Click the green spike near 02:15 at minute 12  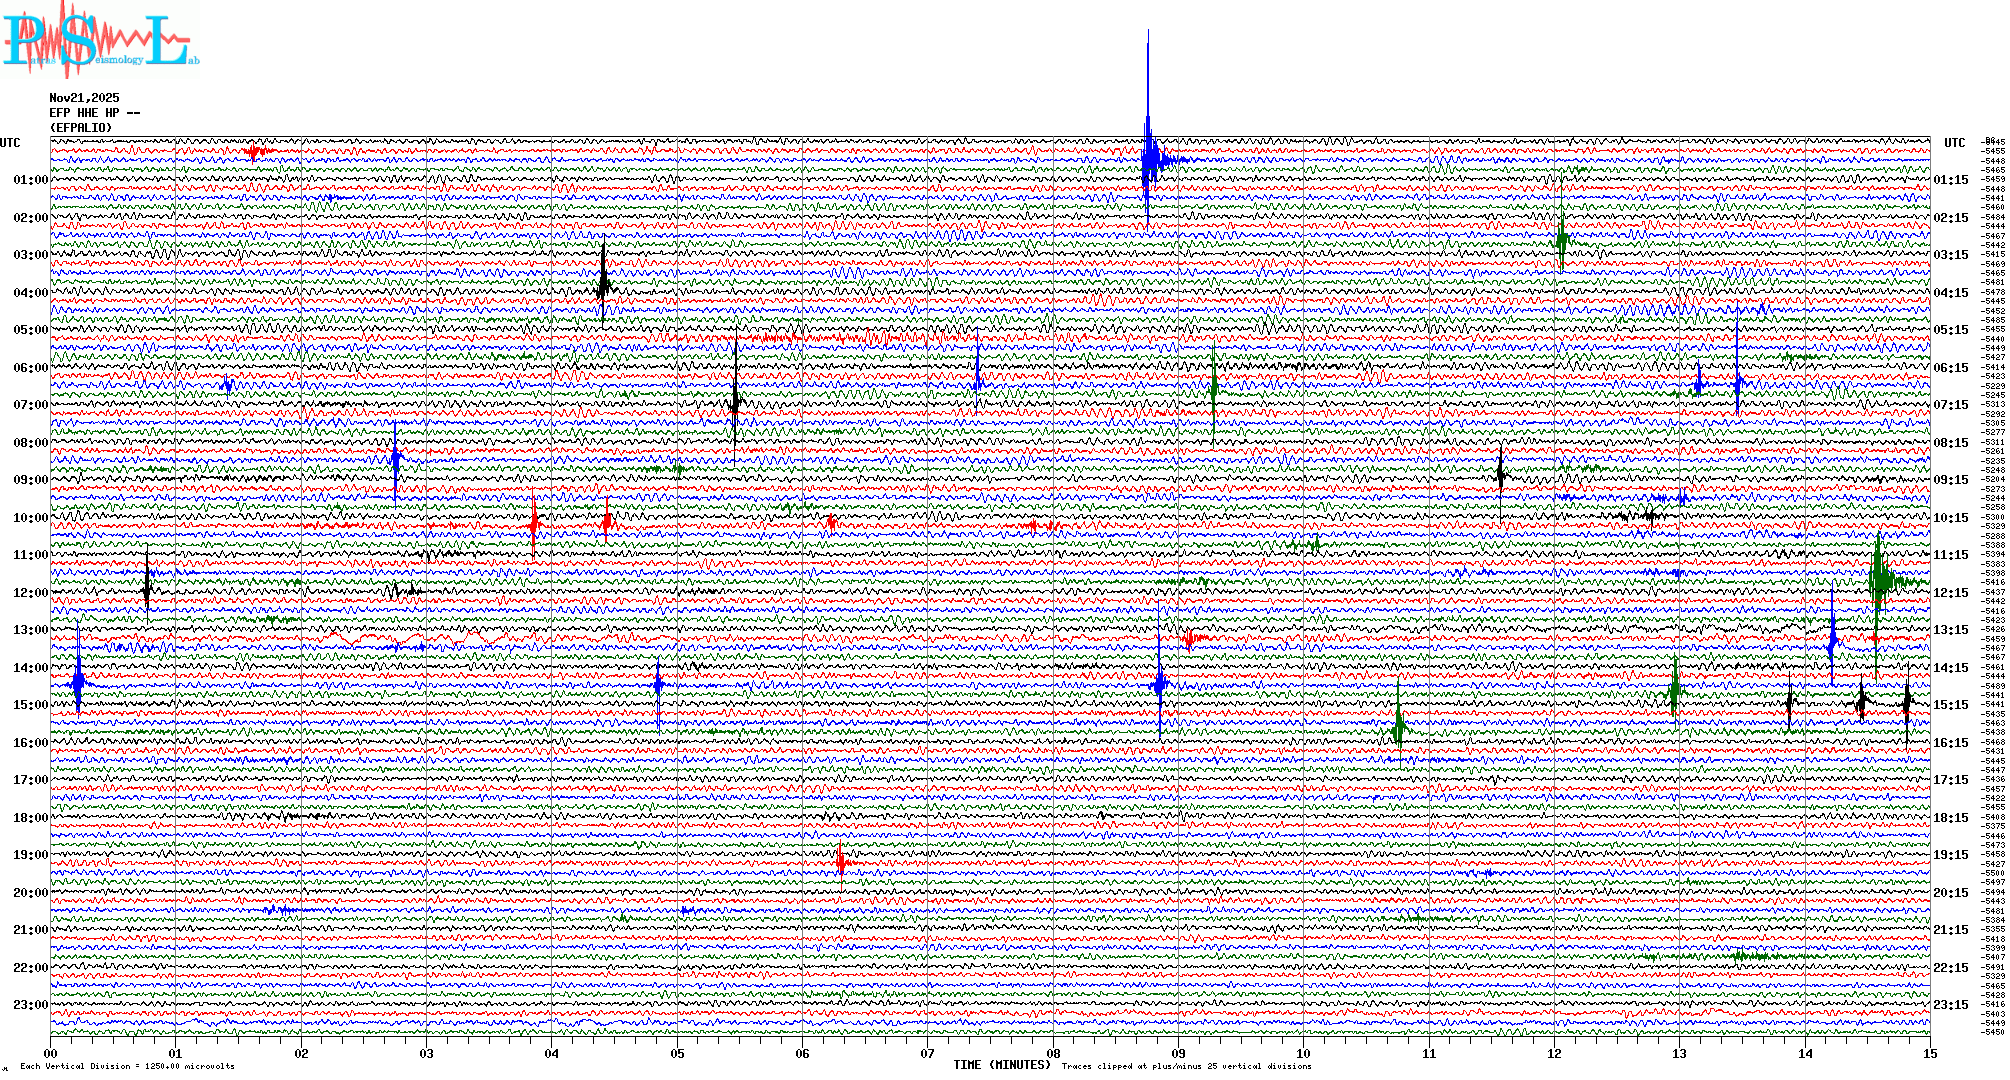coord(1561,240)
